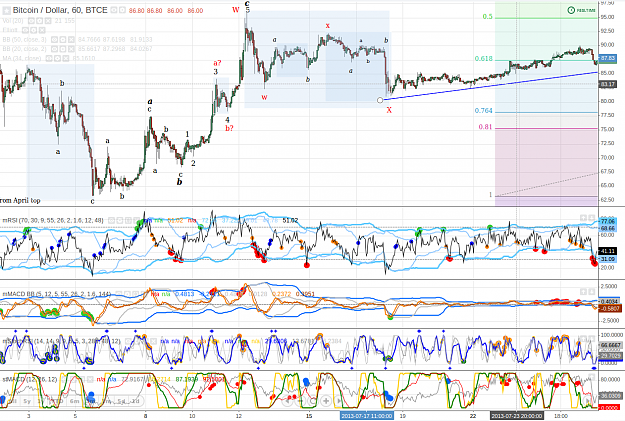Viewport: 625px width, 421px height.
Task: Zoom in using the plus navigation button
Action: point(326,401)
